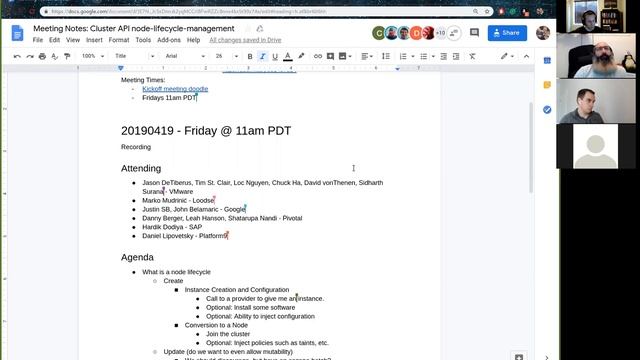Viewport: 640px width, 360px height.
Task: Click the blue Share button
Action: [x=507, y=33]
